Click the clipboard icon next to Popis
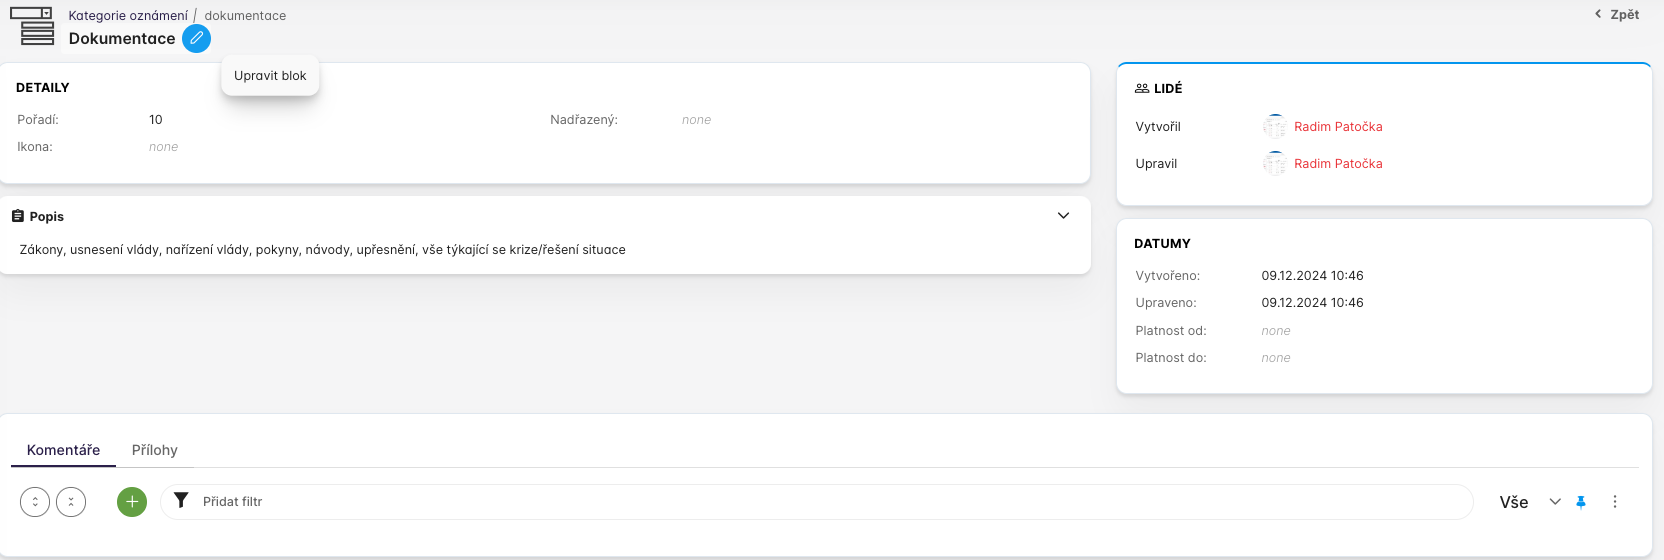 tap(18, 216)
